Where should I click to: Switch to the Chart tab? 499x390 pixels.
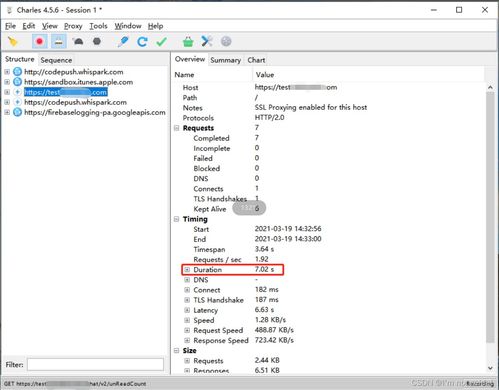(x=256, y=60)
